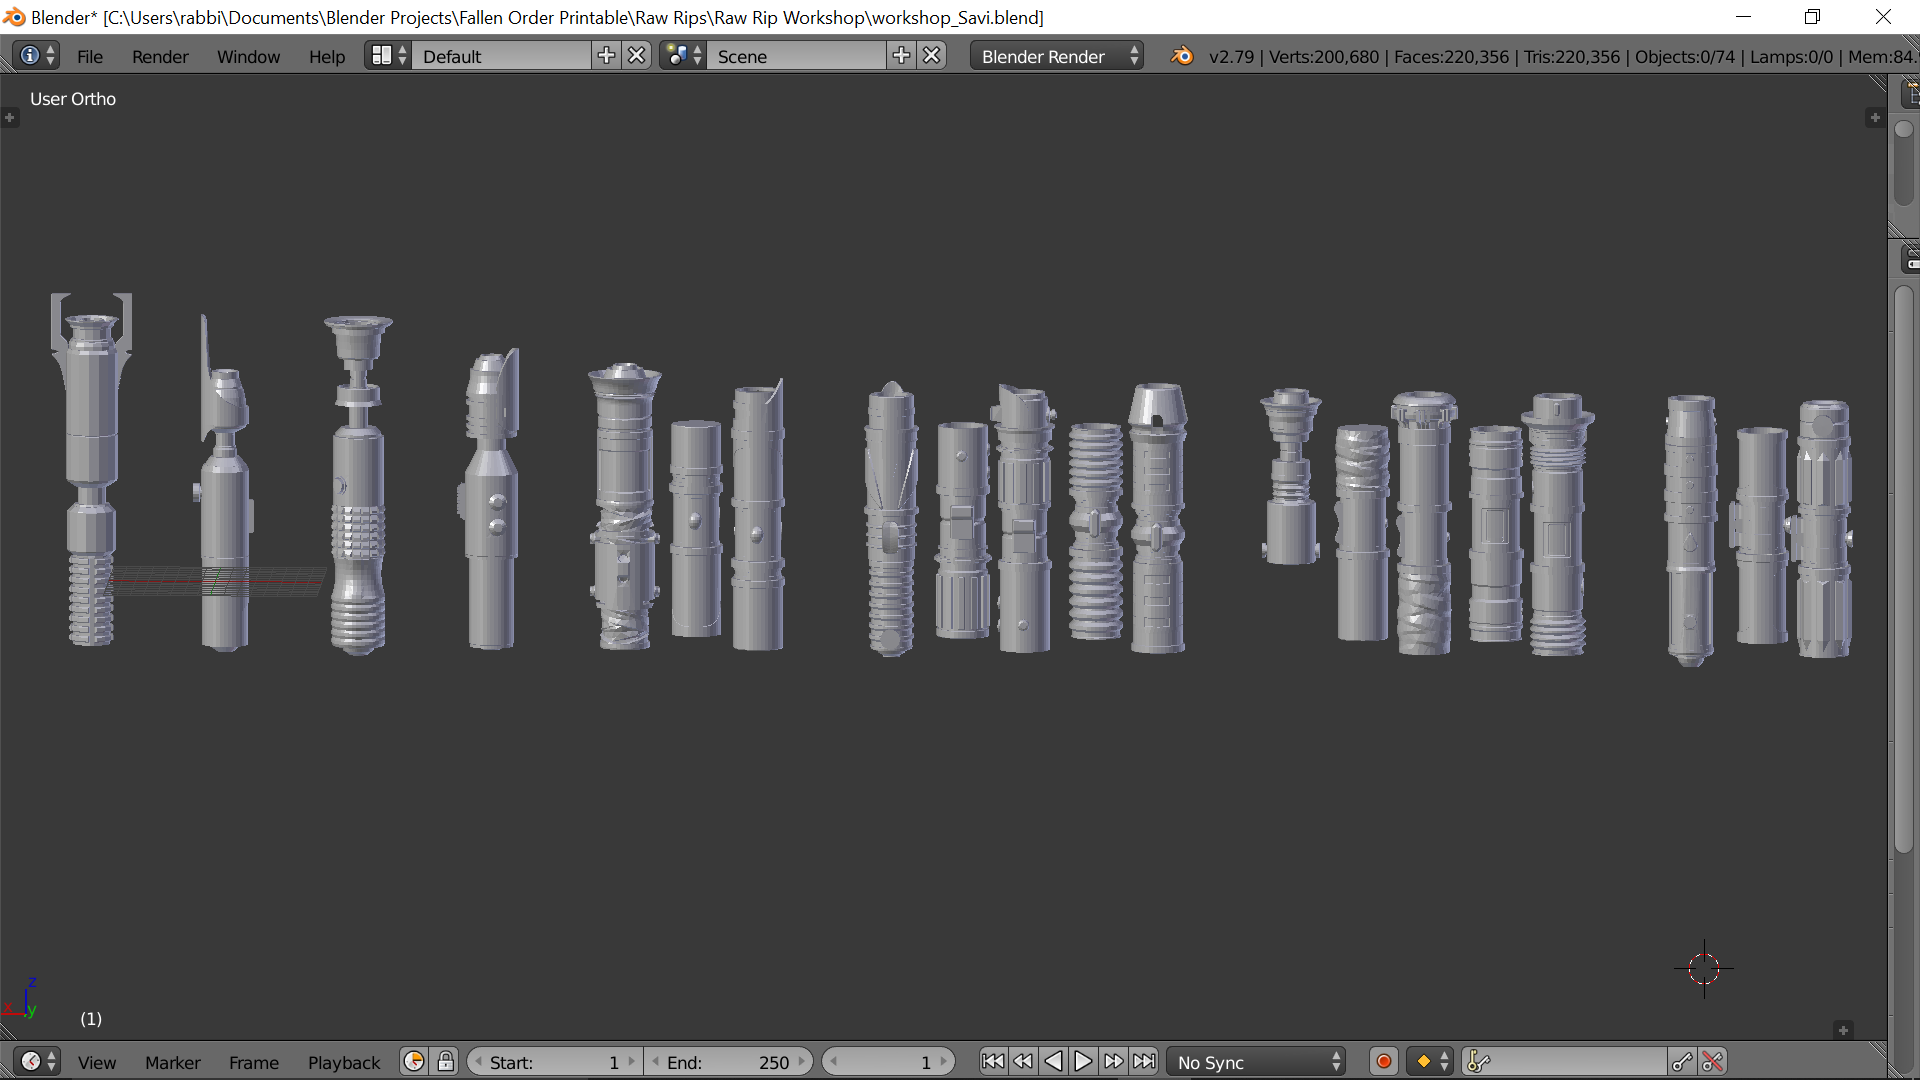Click the Lamps:0/0 statistic text
Screen dimensions: 1920x1080
(x=1791, y=57)
